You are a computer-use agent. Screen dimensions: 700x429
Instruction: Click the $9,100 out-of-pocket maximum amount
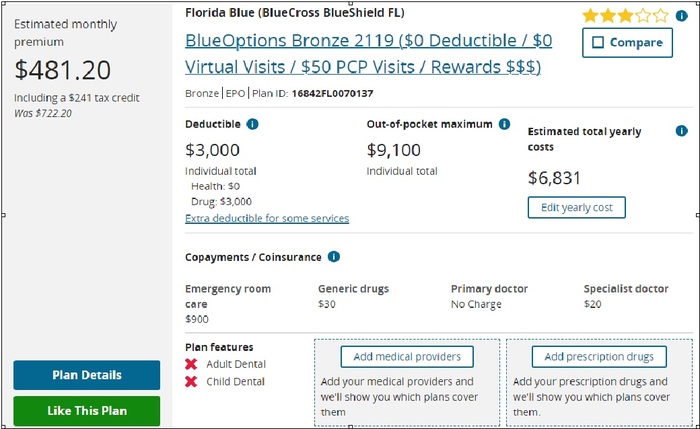tap(396, 151)
